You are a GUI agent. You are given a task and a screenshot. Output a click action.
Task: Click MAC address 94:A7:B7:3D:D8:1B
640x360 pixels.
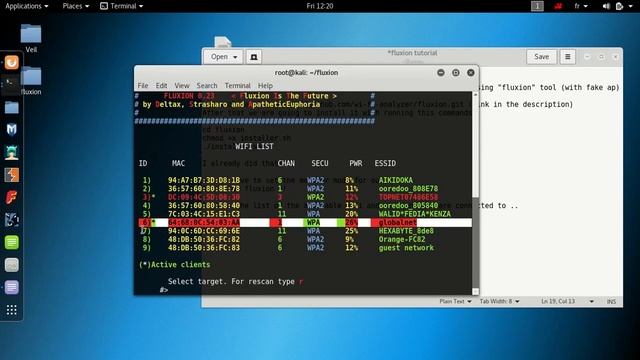pyautogui.click(x=204, y=180)
